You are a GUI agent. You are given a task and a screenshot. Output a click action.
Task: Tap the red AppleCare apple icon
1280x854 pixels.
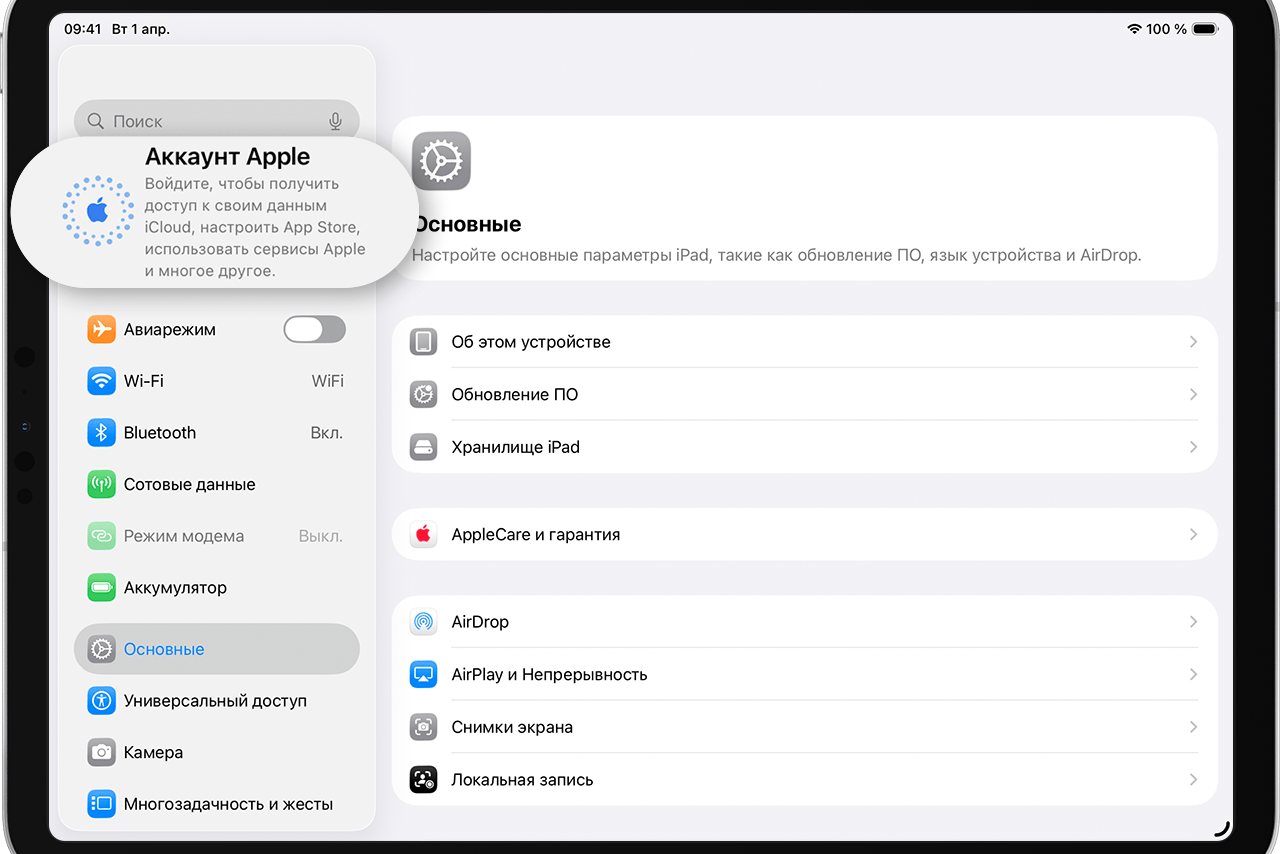click(x=424, y=535)
